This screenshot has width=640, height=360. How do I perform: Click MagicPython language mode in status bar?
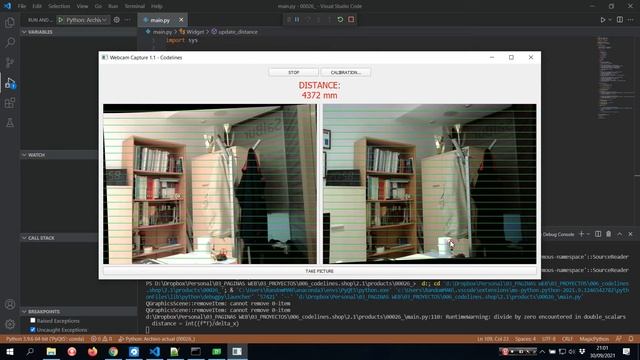[594, 339]
